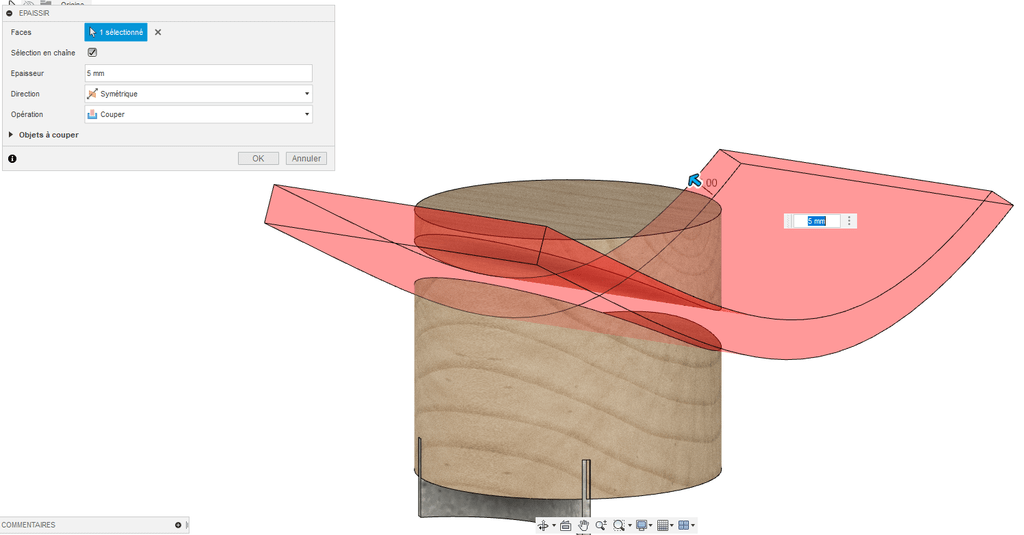
Task: Expand the Viewports dropdown arrow
Action: [692, 525]
